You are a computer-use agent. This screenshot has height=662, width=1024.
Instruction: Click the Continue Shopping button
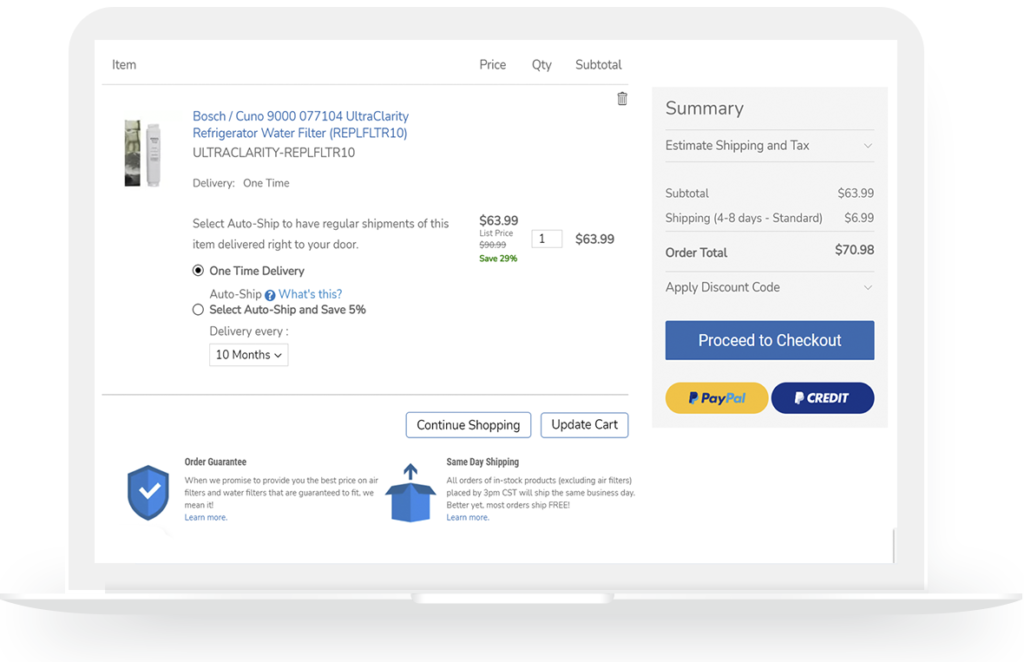(x=468, y=425)
